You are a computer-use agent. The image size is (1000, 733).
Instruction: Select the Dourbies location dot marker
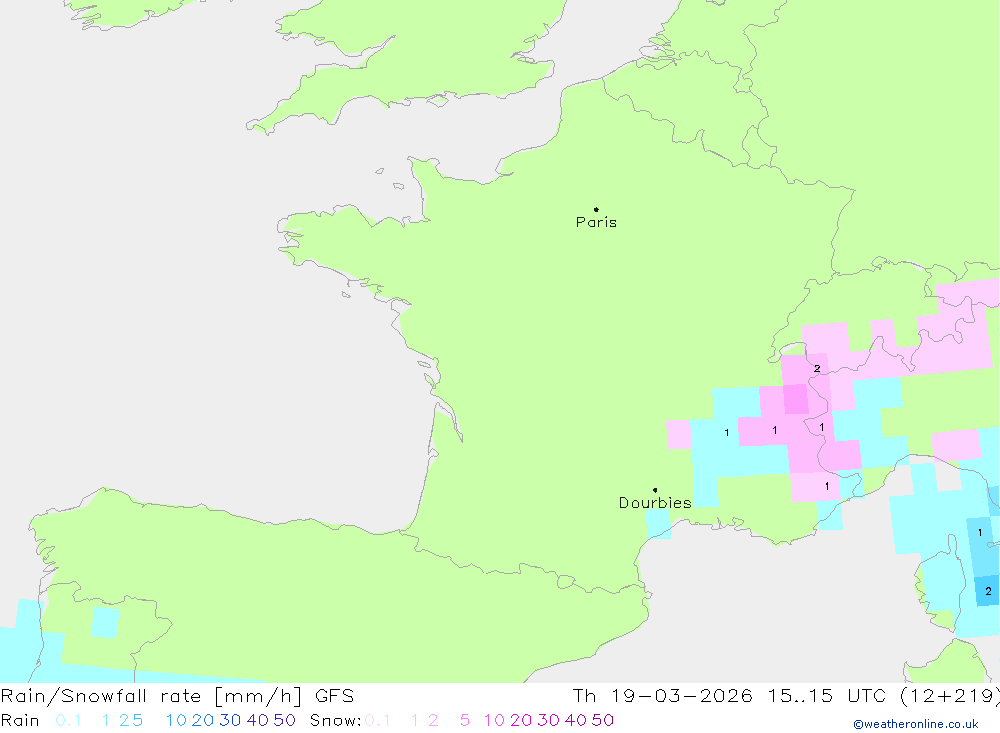tap(655, 490)
